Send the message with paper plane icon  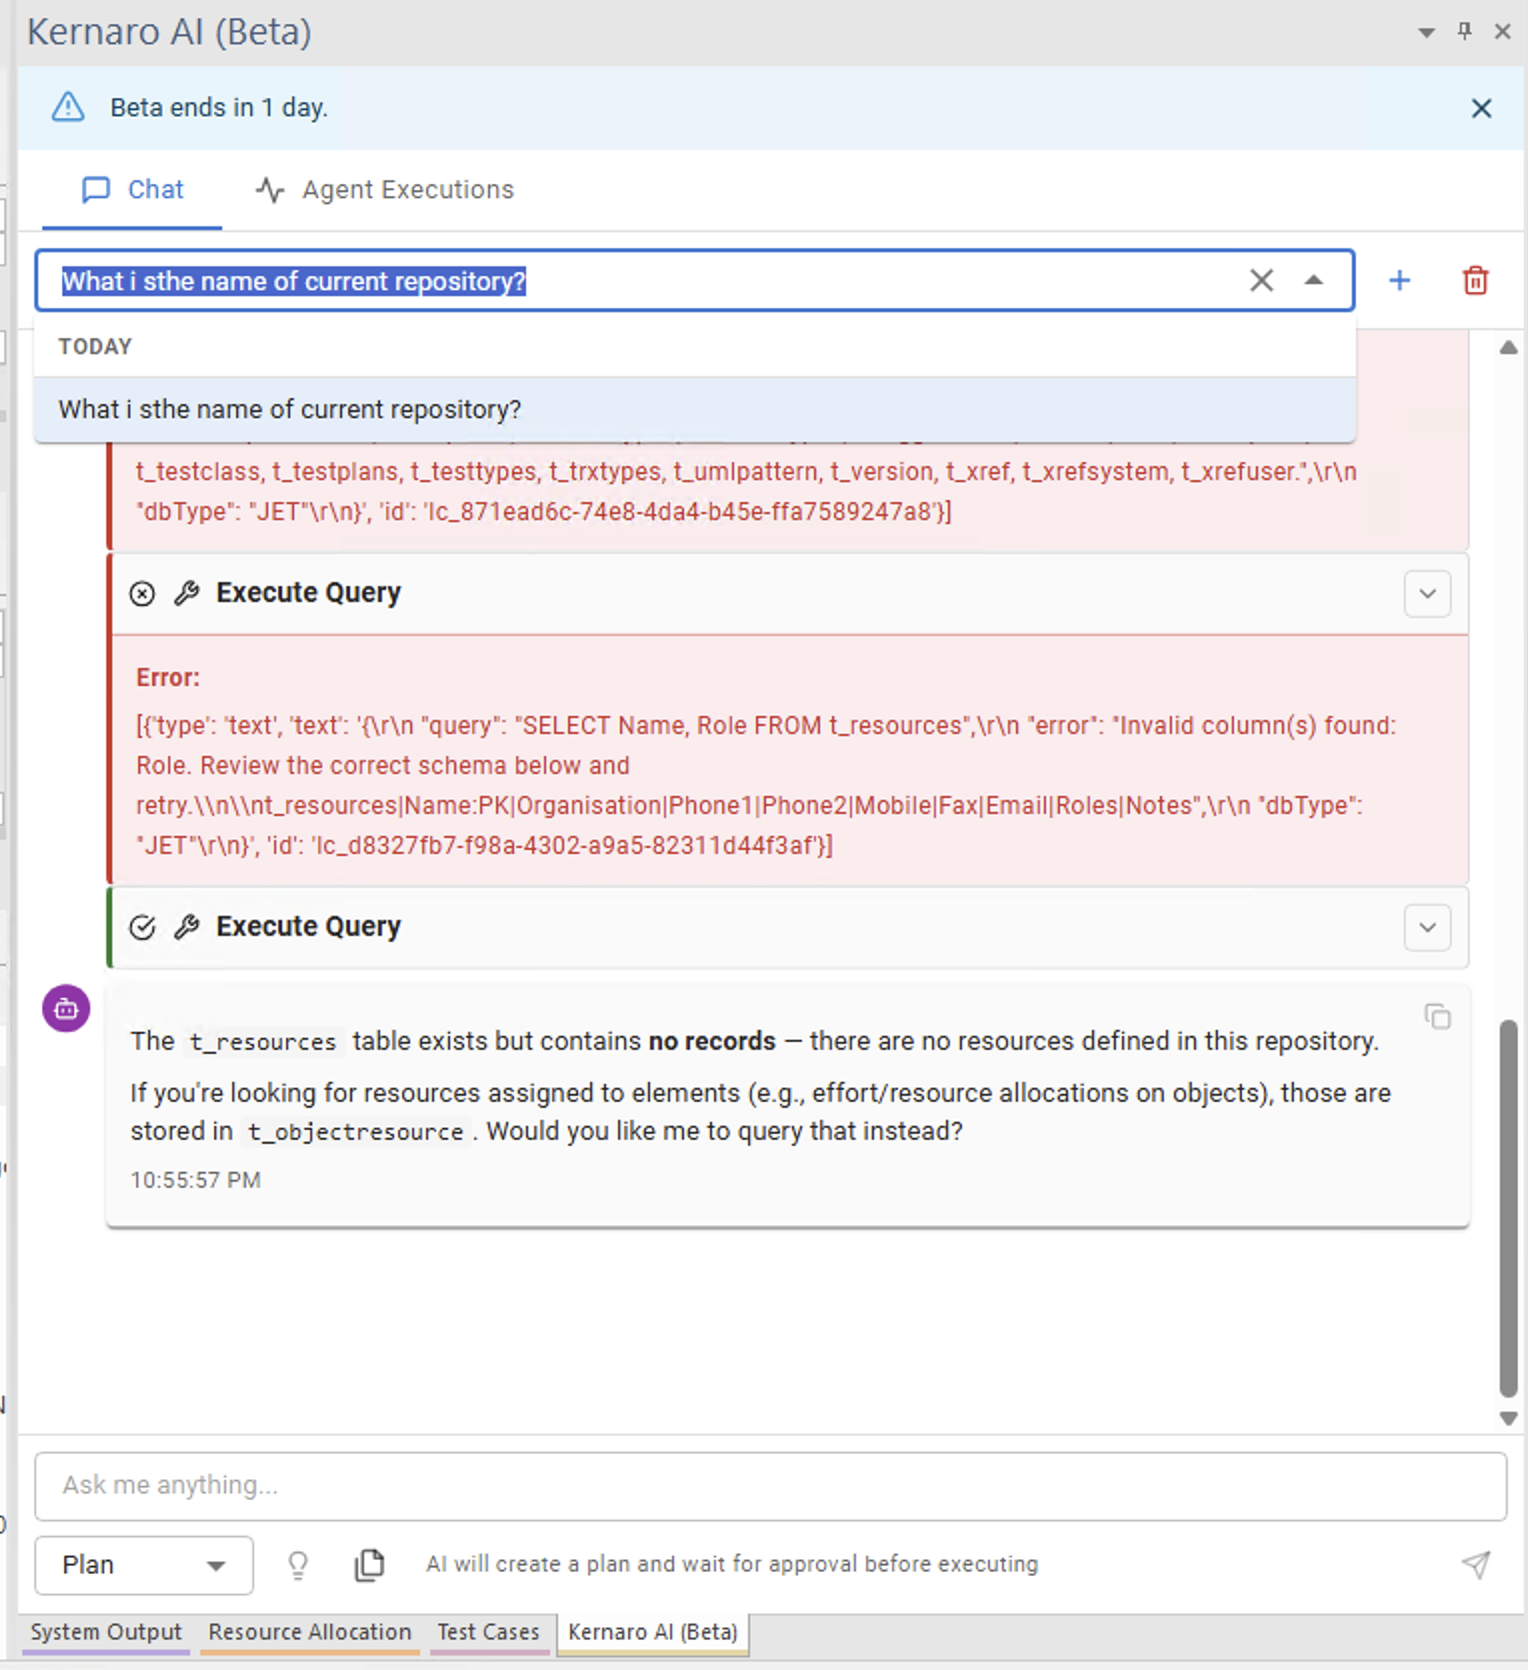tap(1475, 1565)
